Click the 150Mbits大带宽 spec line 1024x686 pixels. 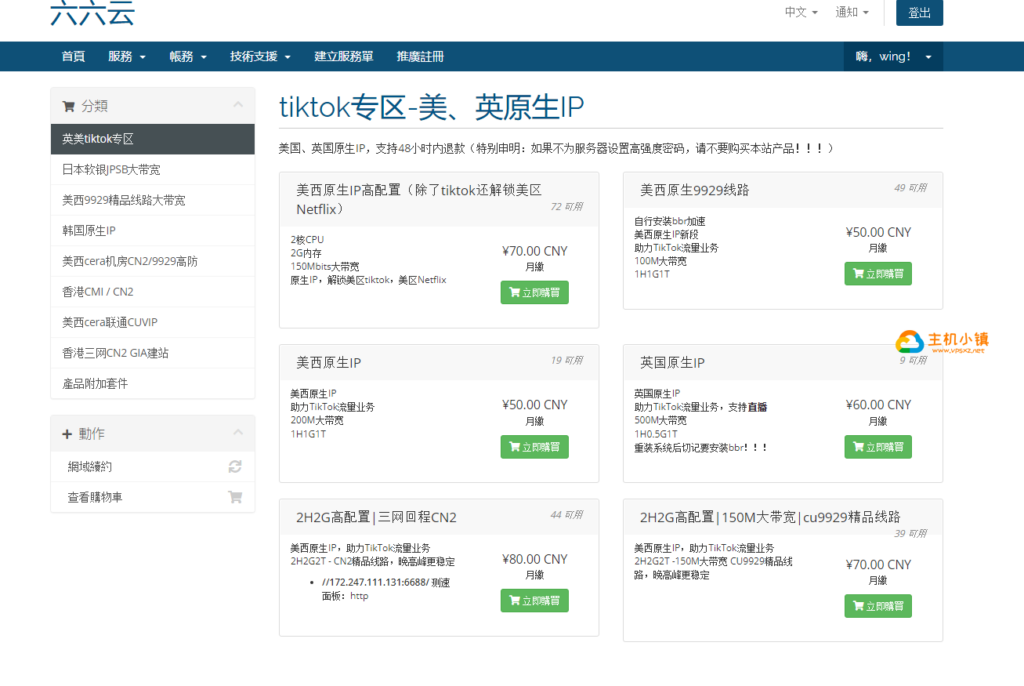click(325, 267)
